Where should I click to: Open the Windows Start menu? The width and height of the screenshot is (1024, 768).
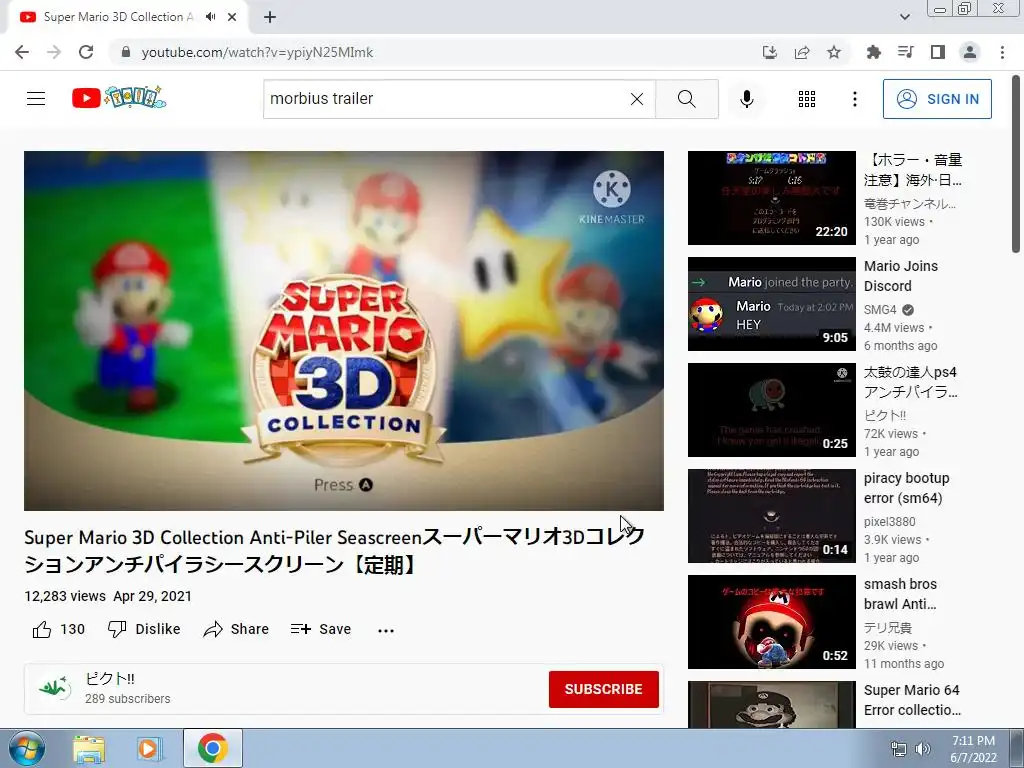[27, 748]
